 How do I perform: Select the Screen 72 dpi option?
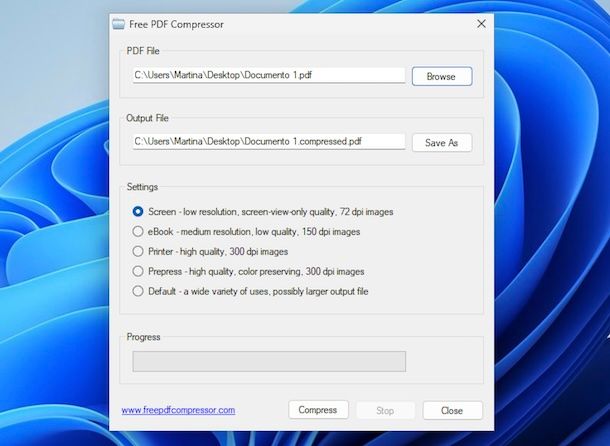click(263, 212)
